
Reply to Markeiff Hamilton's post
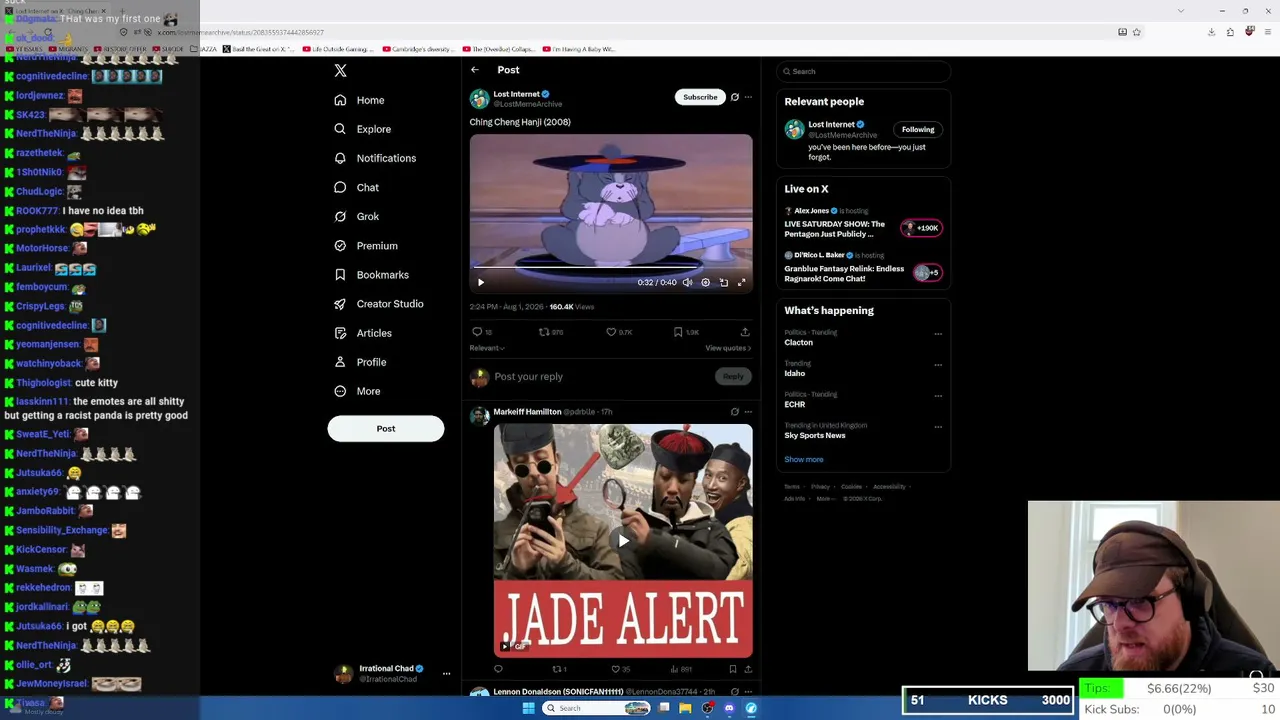498,669
